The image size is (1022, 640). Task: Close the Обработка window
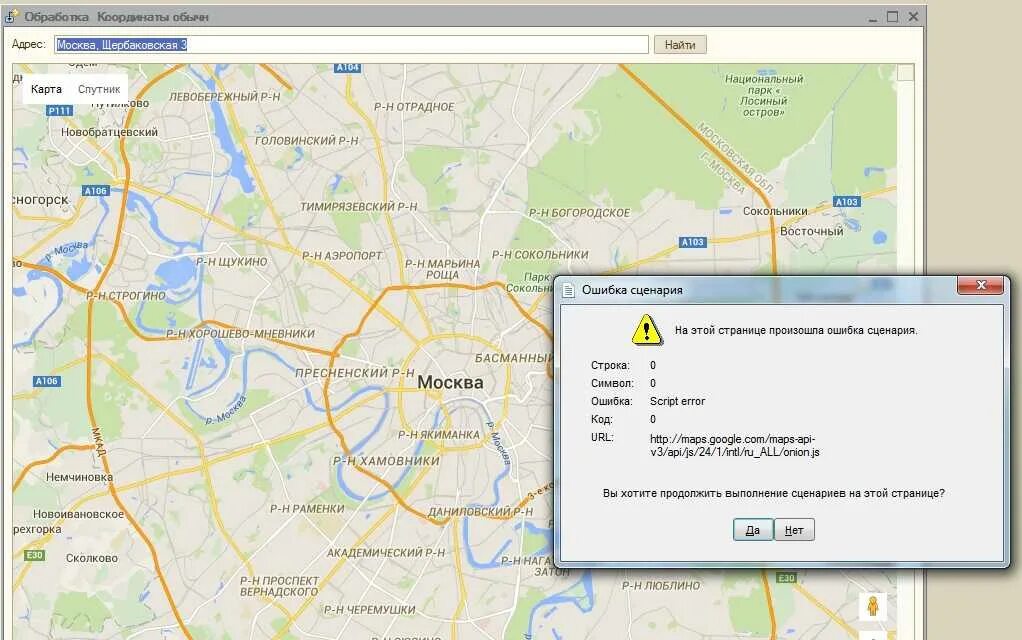[913, 17]
